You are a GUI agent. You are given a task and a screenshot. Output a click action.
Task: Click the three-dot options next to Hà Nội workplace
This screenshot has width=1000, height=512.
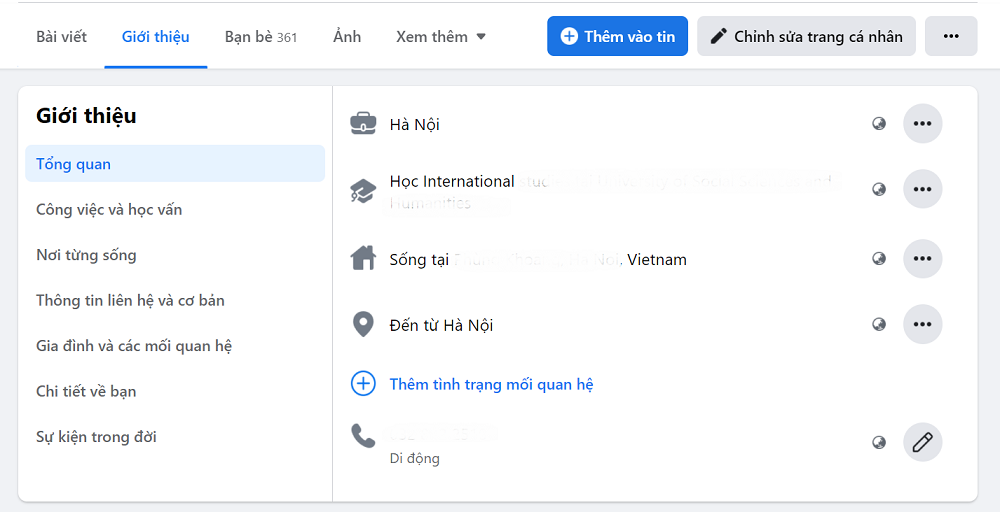click(x=922, y=124)
